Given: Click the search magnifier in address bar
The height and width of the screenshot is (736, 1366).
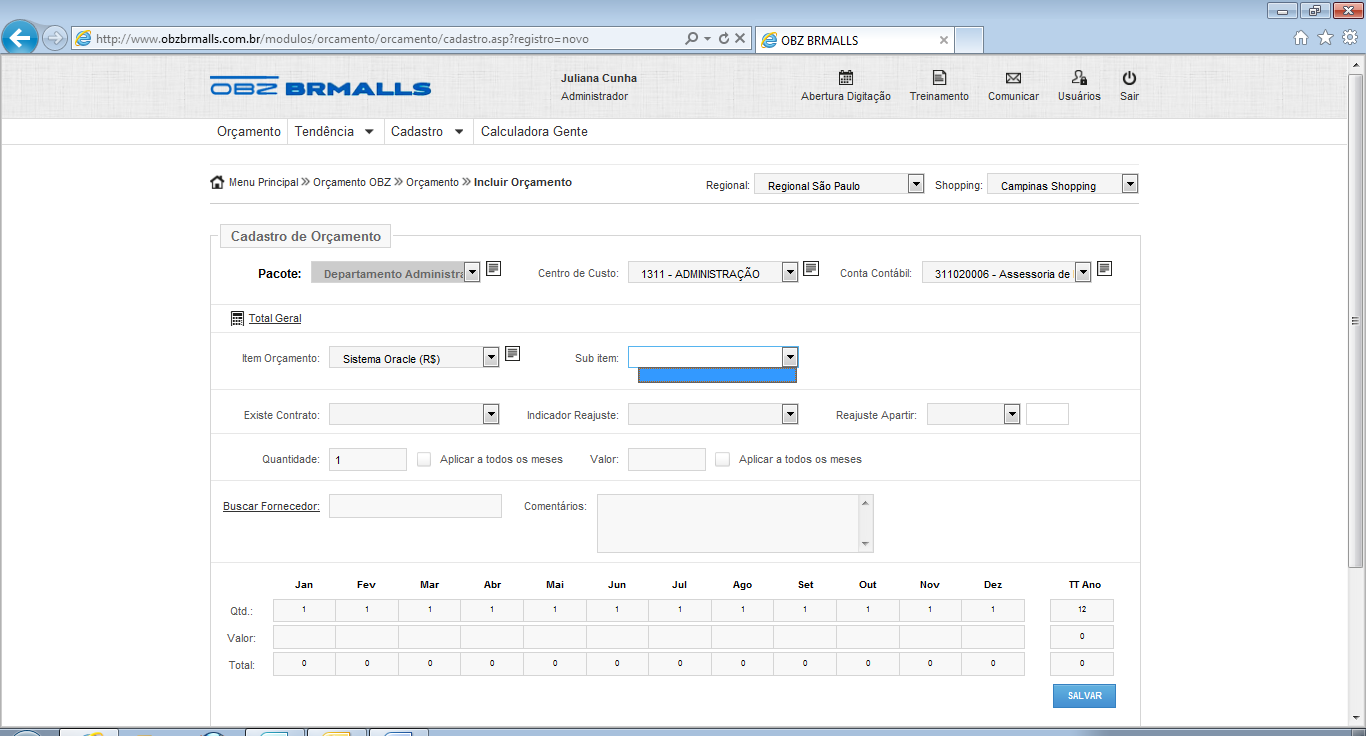Looking at the screenshot, I should [x=691, y=38].
